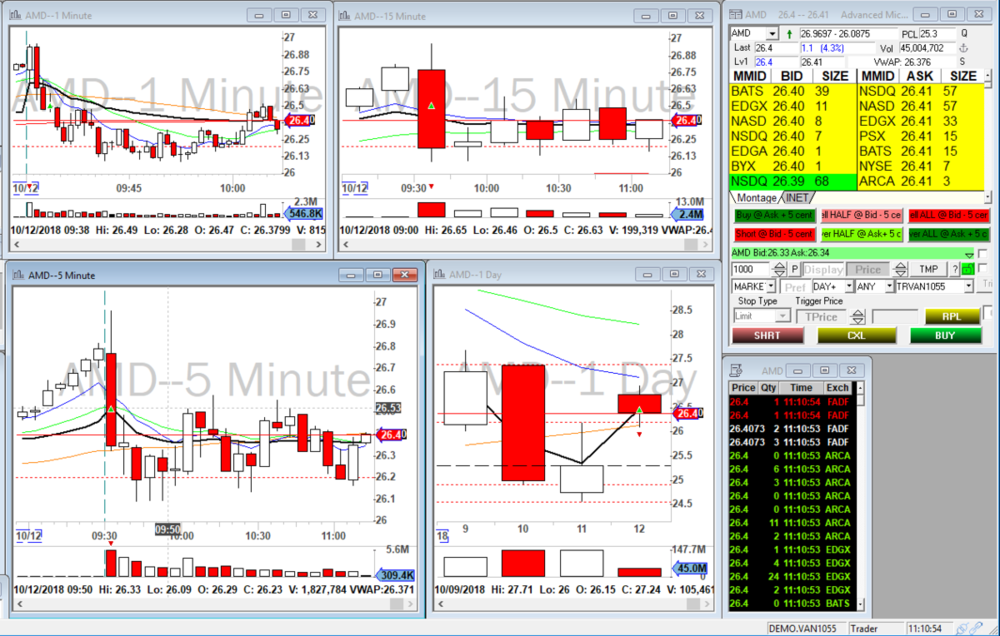Select the Montage tab
The image size is (1000, 636).
[758, 197]
